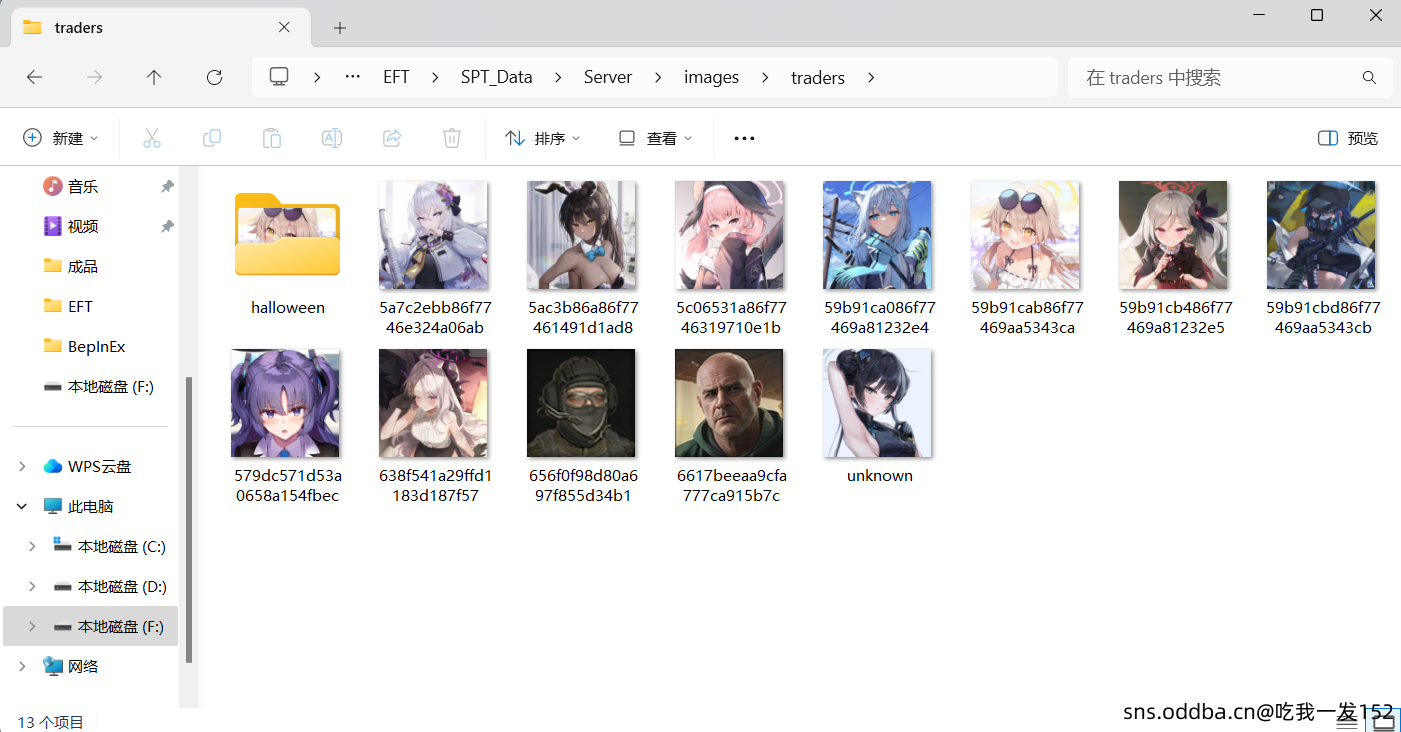1401x732 pixels.
Task: Click the Rename icon in toolbar
Action: coord(332,138)
